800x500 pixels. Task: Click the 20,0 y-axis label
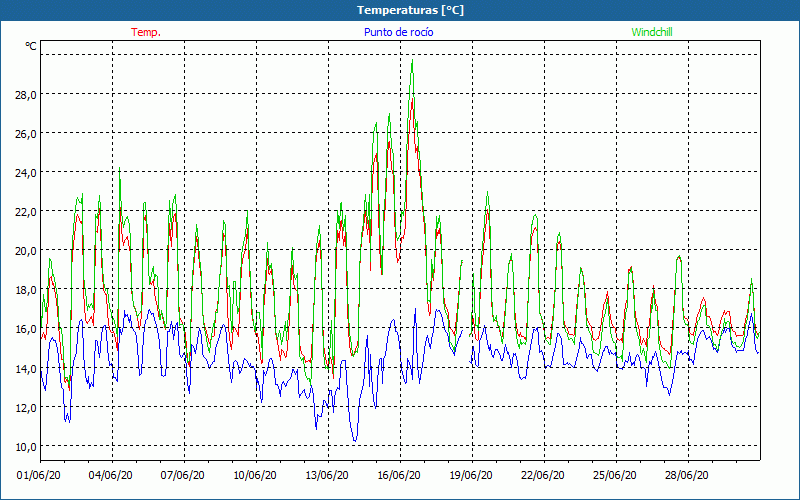pos(24,250)
